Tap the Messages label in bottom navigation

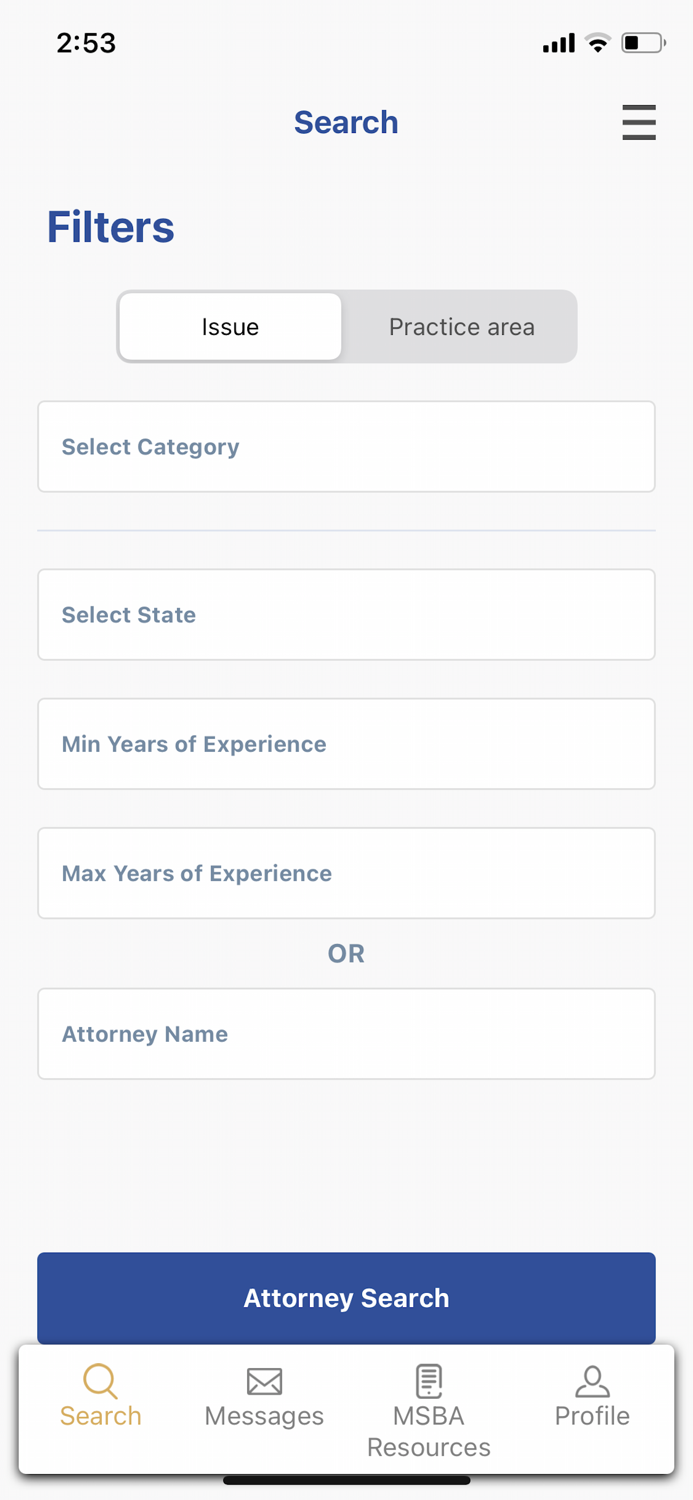263,1416
